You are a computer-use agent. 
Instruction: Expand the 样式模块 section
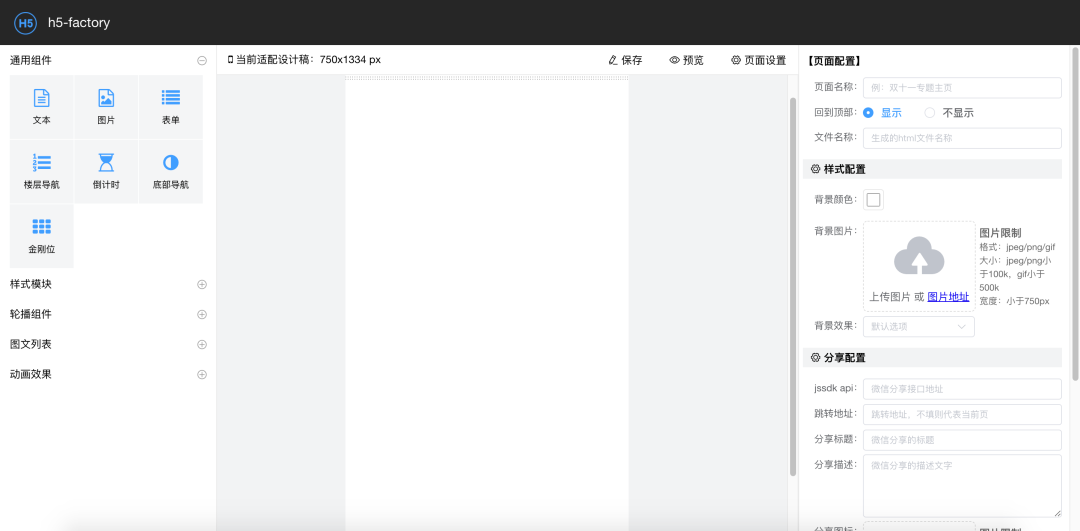[202, 284]
